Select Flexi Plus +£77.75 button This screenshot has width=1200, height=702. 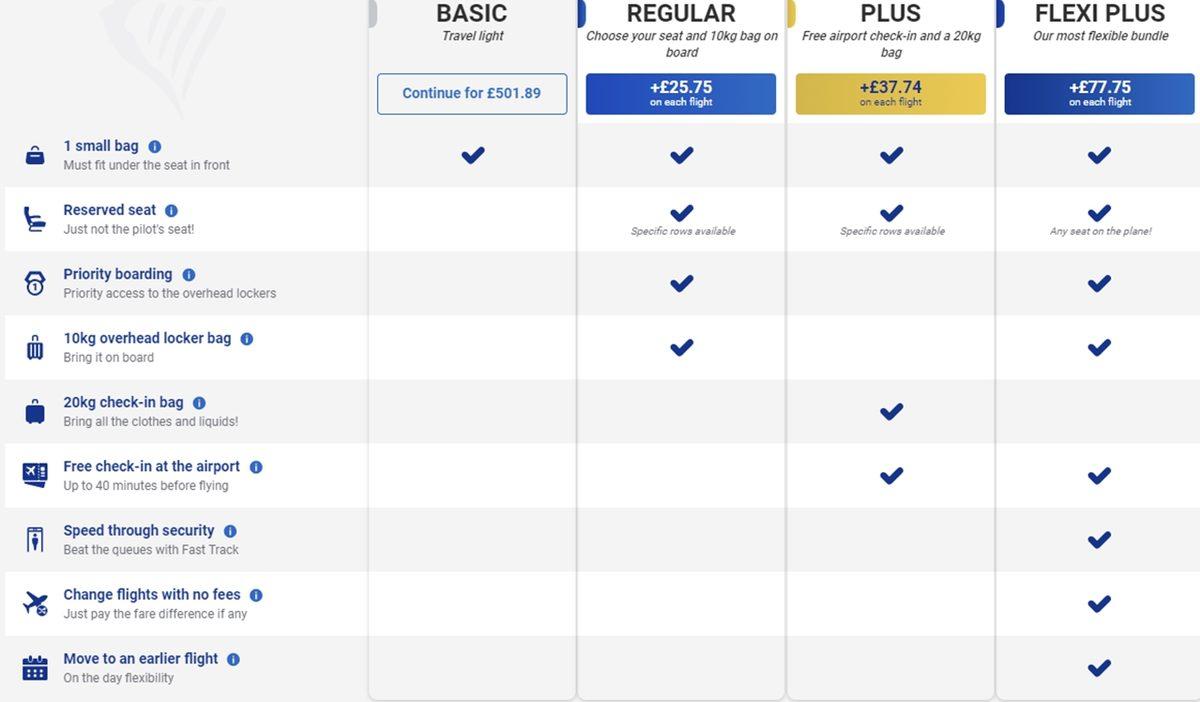tap(1099, 93)
